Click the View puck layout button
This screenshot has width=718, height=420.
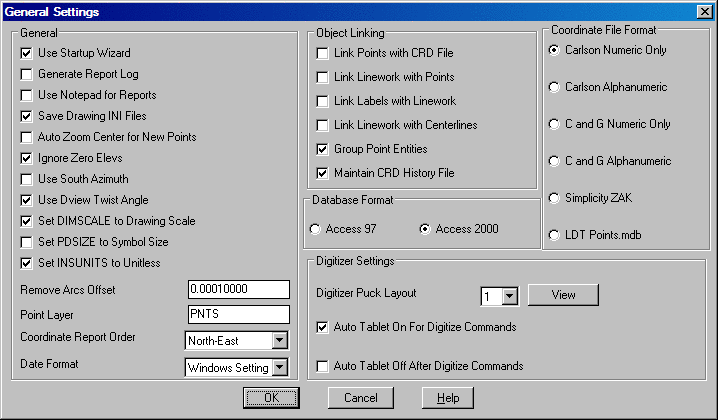click(563, 295)
